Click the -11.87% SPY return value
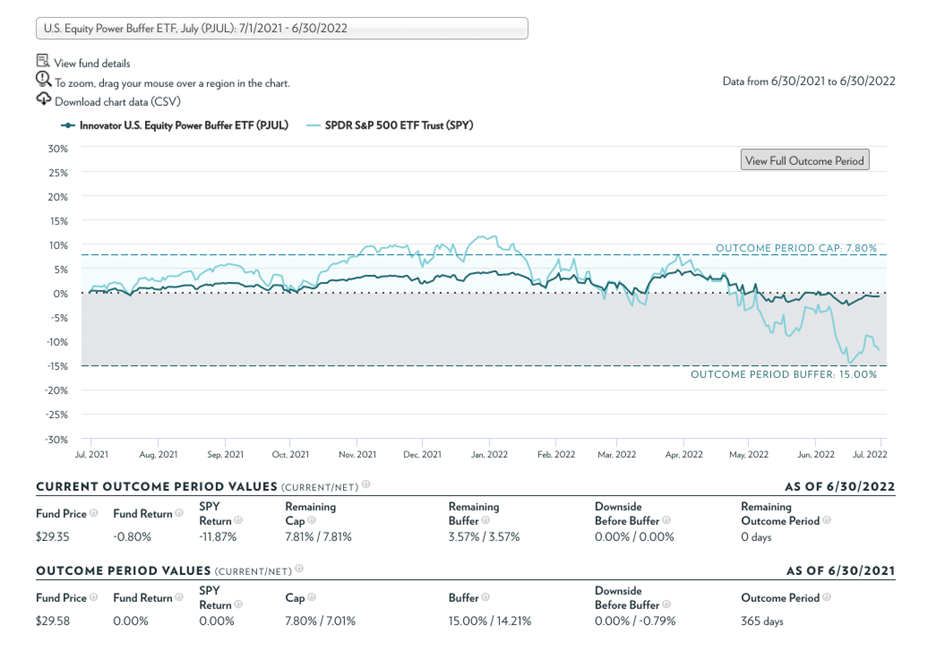 pyautogui.click(x=218, y=537)
